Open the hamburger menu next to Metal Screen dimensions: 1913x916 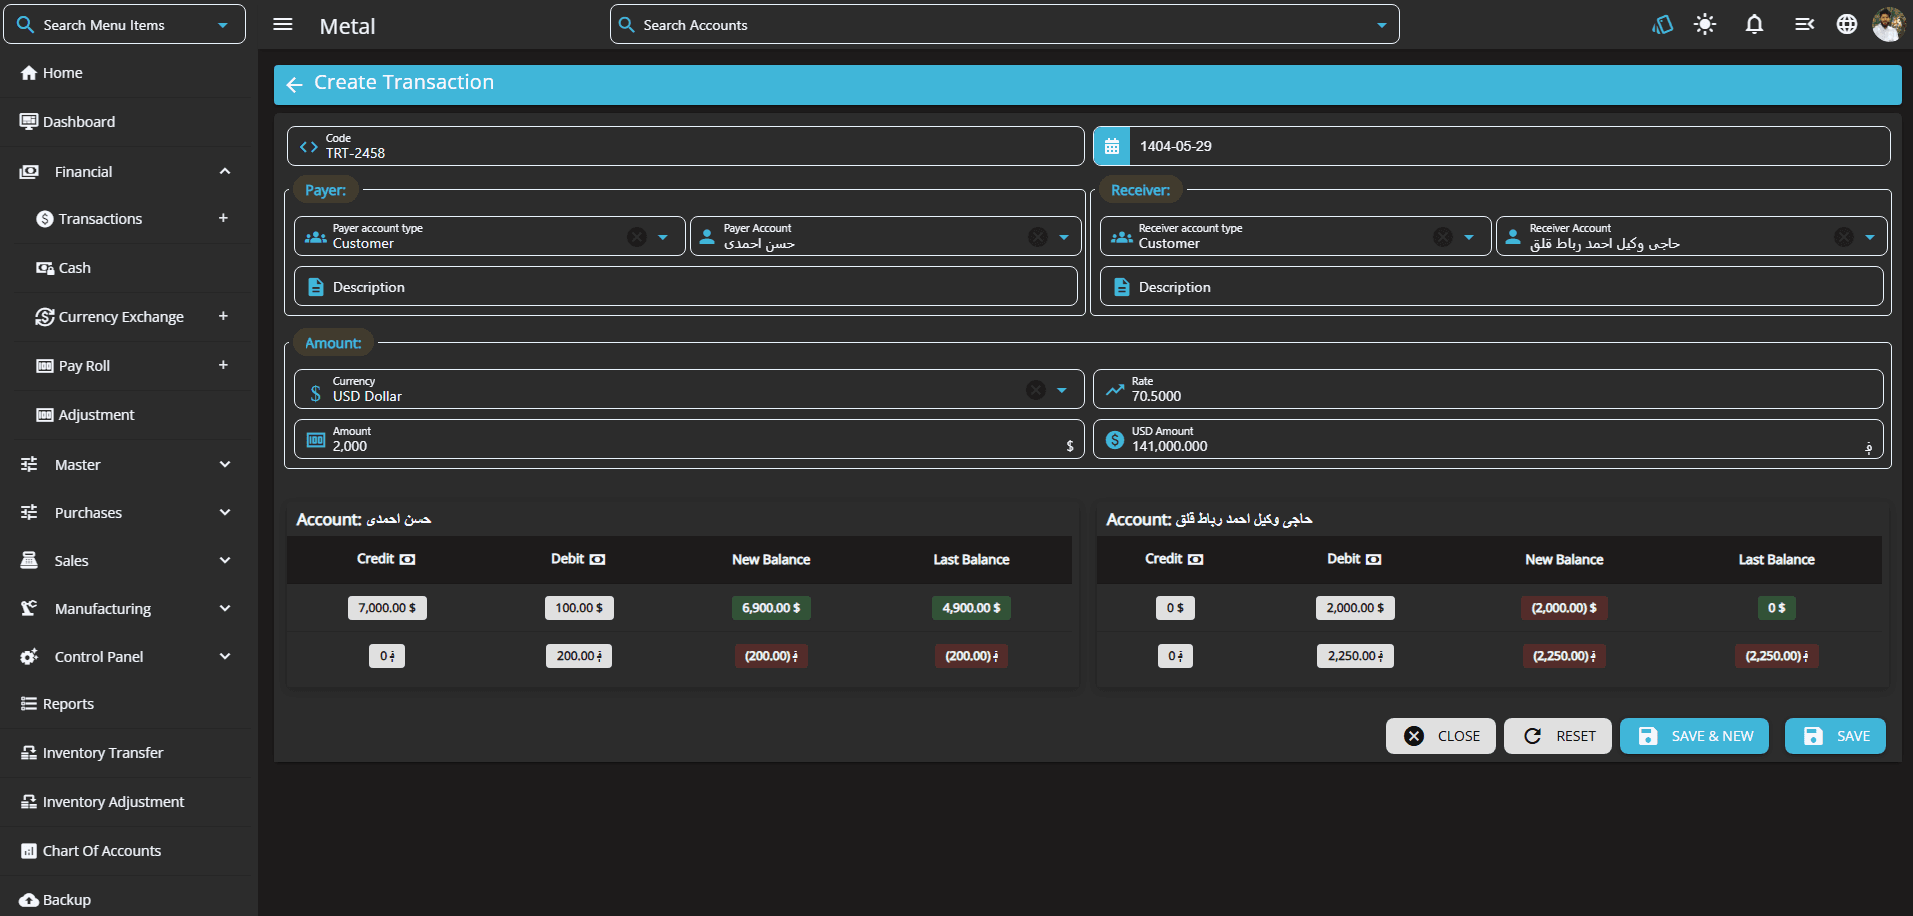point(283,24)
